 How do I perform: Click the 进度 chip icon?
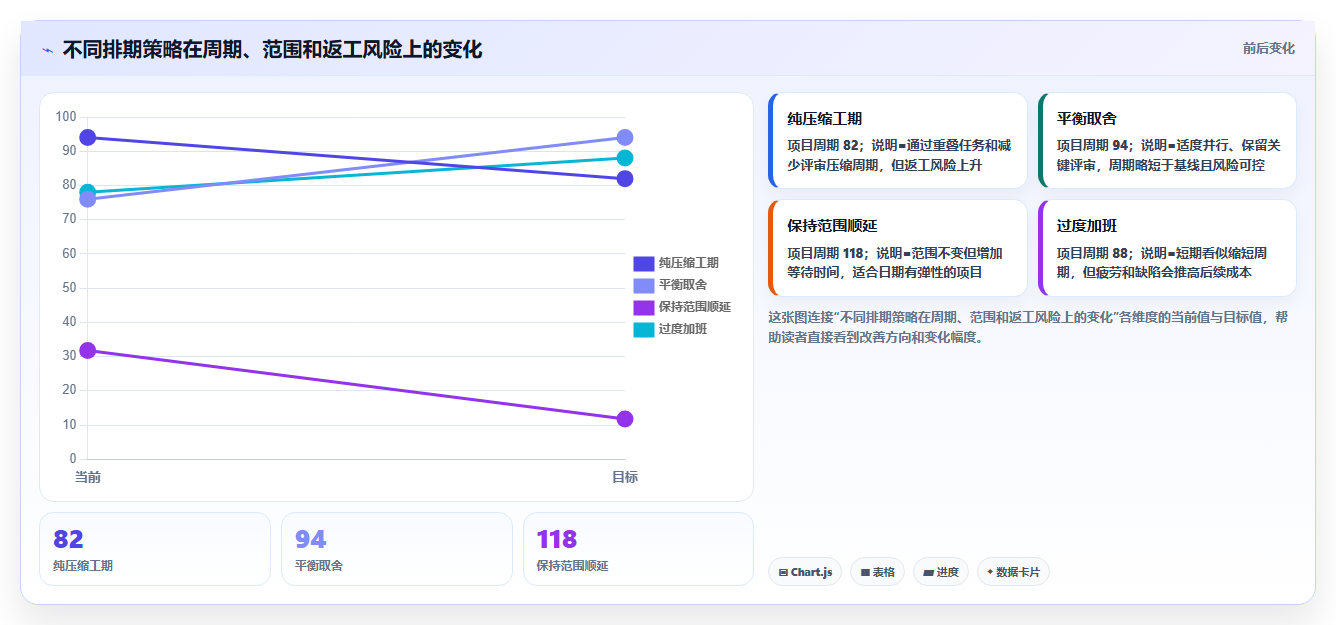(x=928, y=572)
